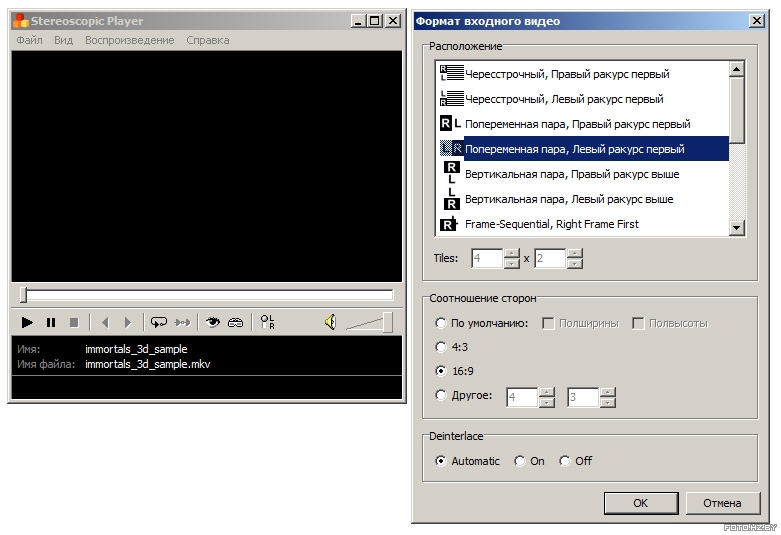Image resolution: width=781 pixels, height=535 pixels.
Task: Decrease Другое height with down arrow
Action: click(x=608, y=402)
